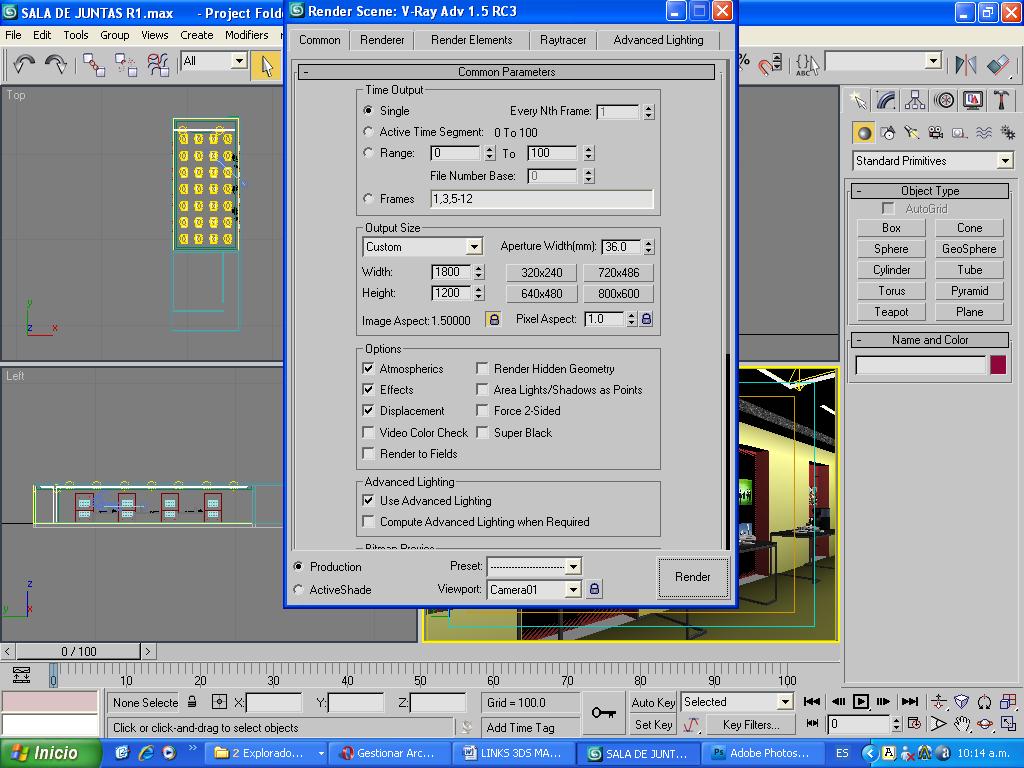Open the Hierarchy command panel tab
Screen dimensions: 1024x768
tap(915, 100)
